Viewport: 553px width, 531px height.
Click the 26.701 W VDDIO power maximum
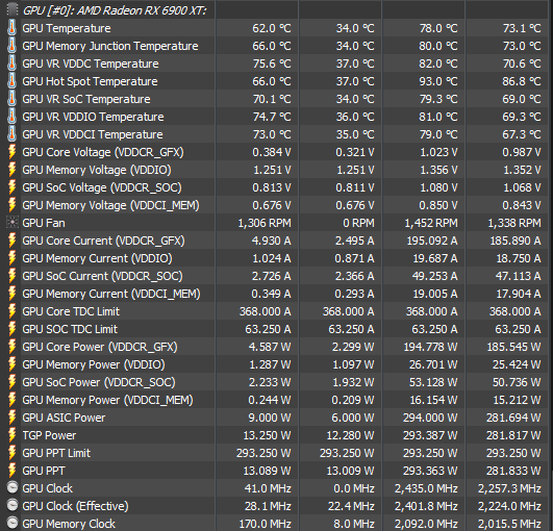(433, 365)
